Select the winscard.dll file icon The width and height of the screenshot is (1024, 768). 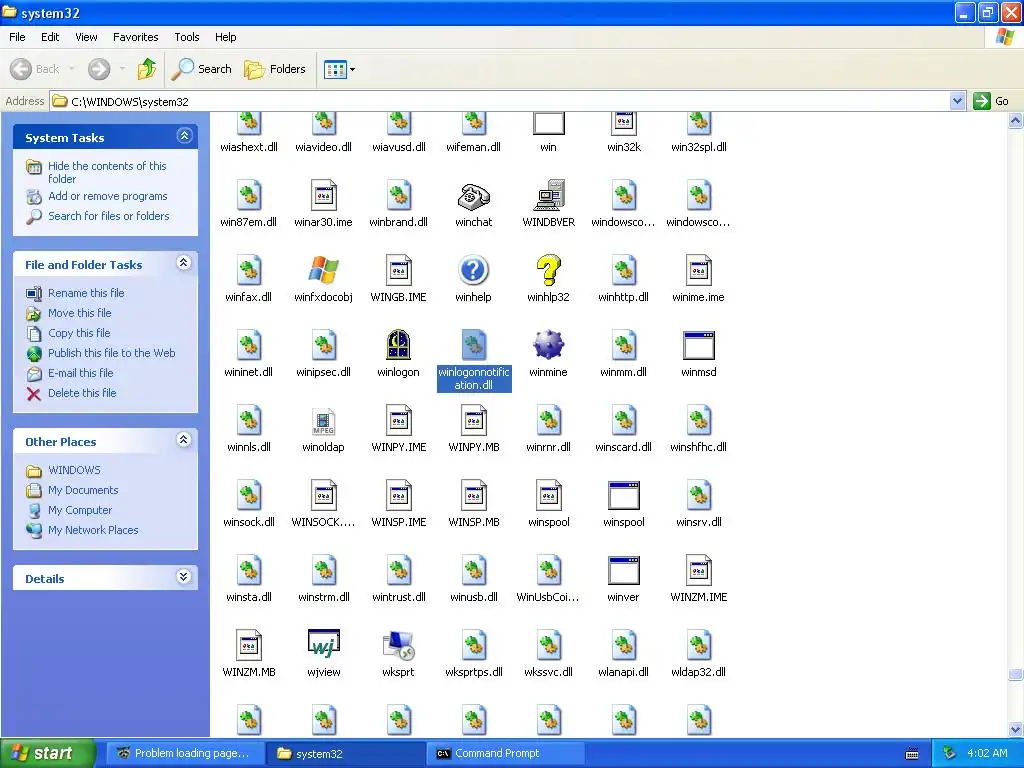[x=624, y=421]
